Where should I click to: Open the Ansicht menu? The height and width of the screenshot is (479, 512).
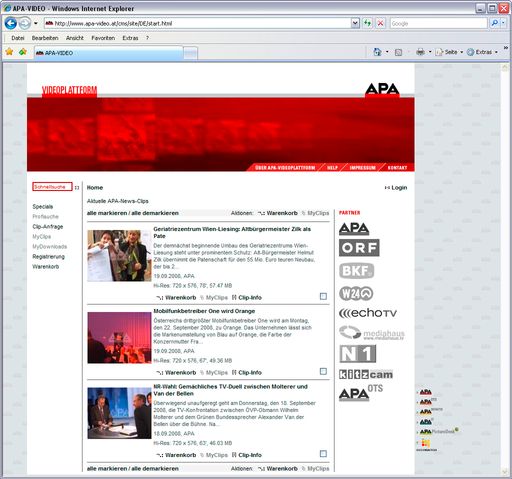75,38
